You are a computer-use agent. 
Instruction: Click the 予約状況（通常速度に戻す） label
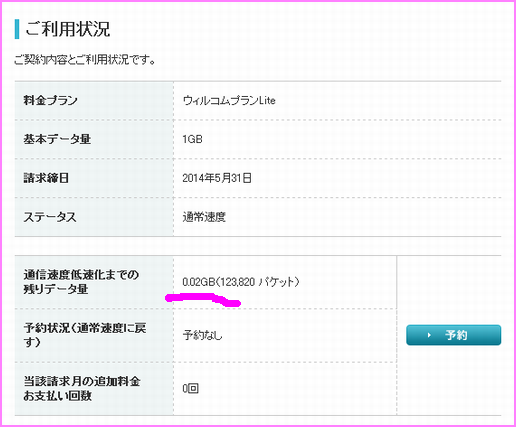[85, 335]
